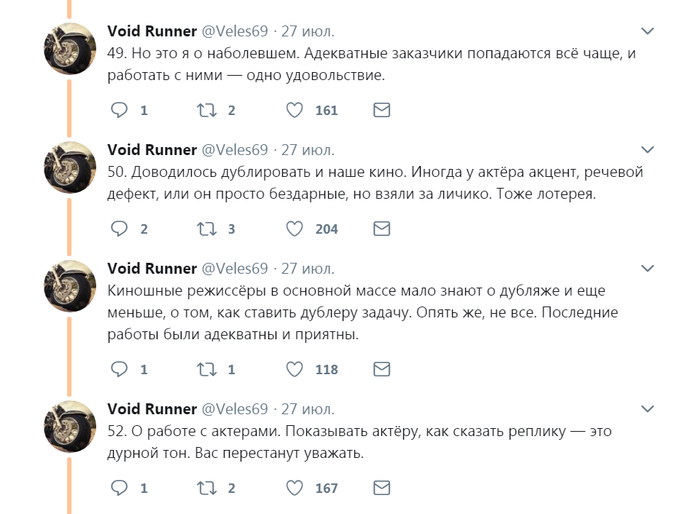Like tweet 52 with 167 likes

pyautogui.click(x=295, y=488)
